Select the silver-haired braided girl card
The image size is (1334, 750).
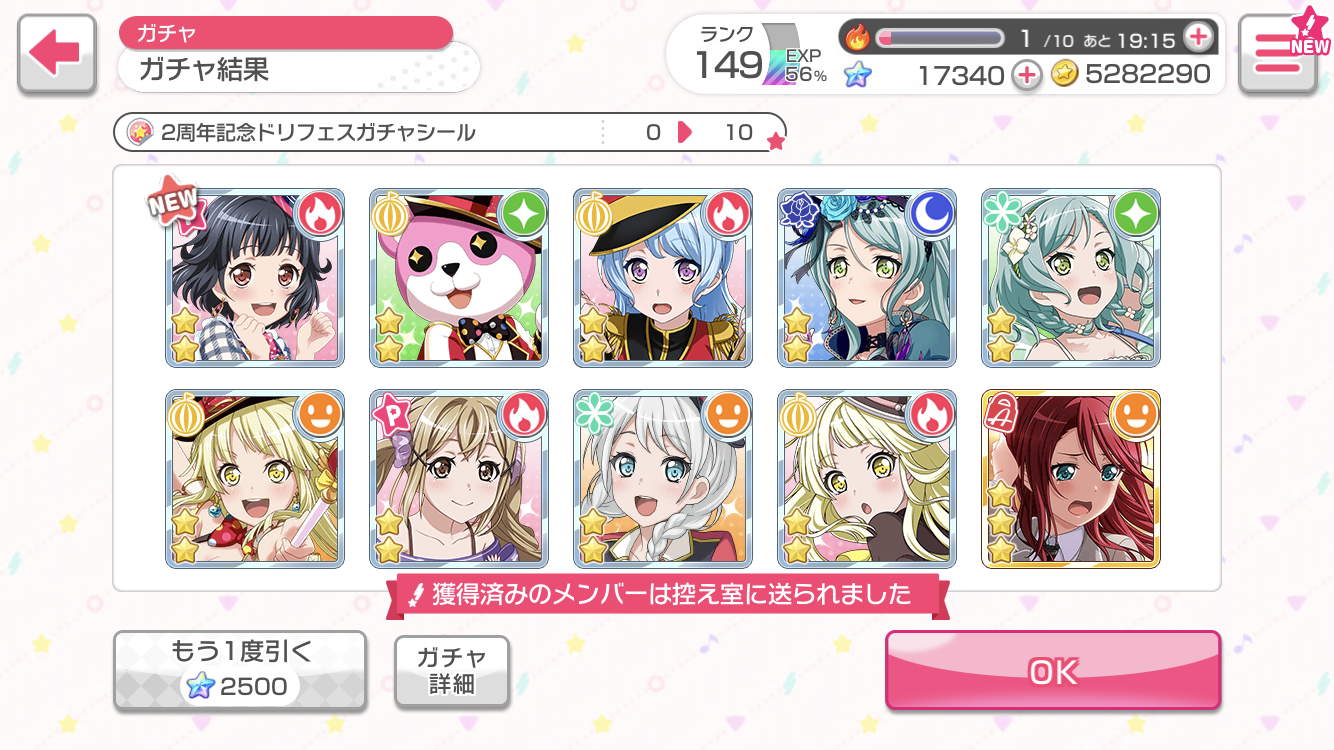click(663, 479)
